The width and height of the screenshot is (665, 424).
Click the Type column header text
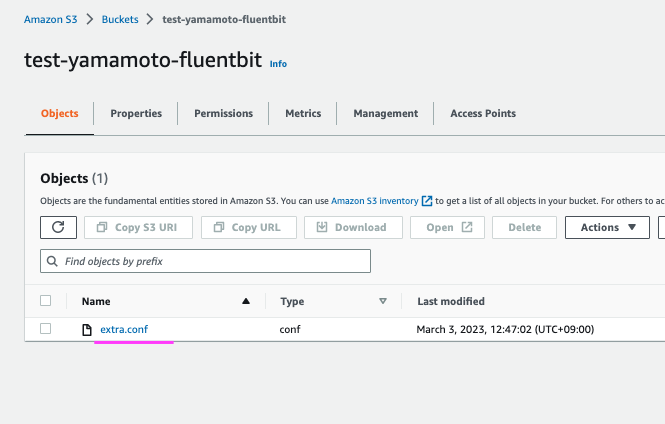(292, 301)
